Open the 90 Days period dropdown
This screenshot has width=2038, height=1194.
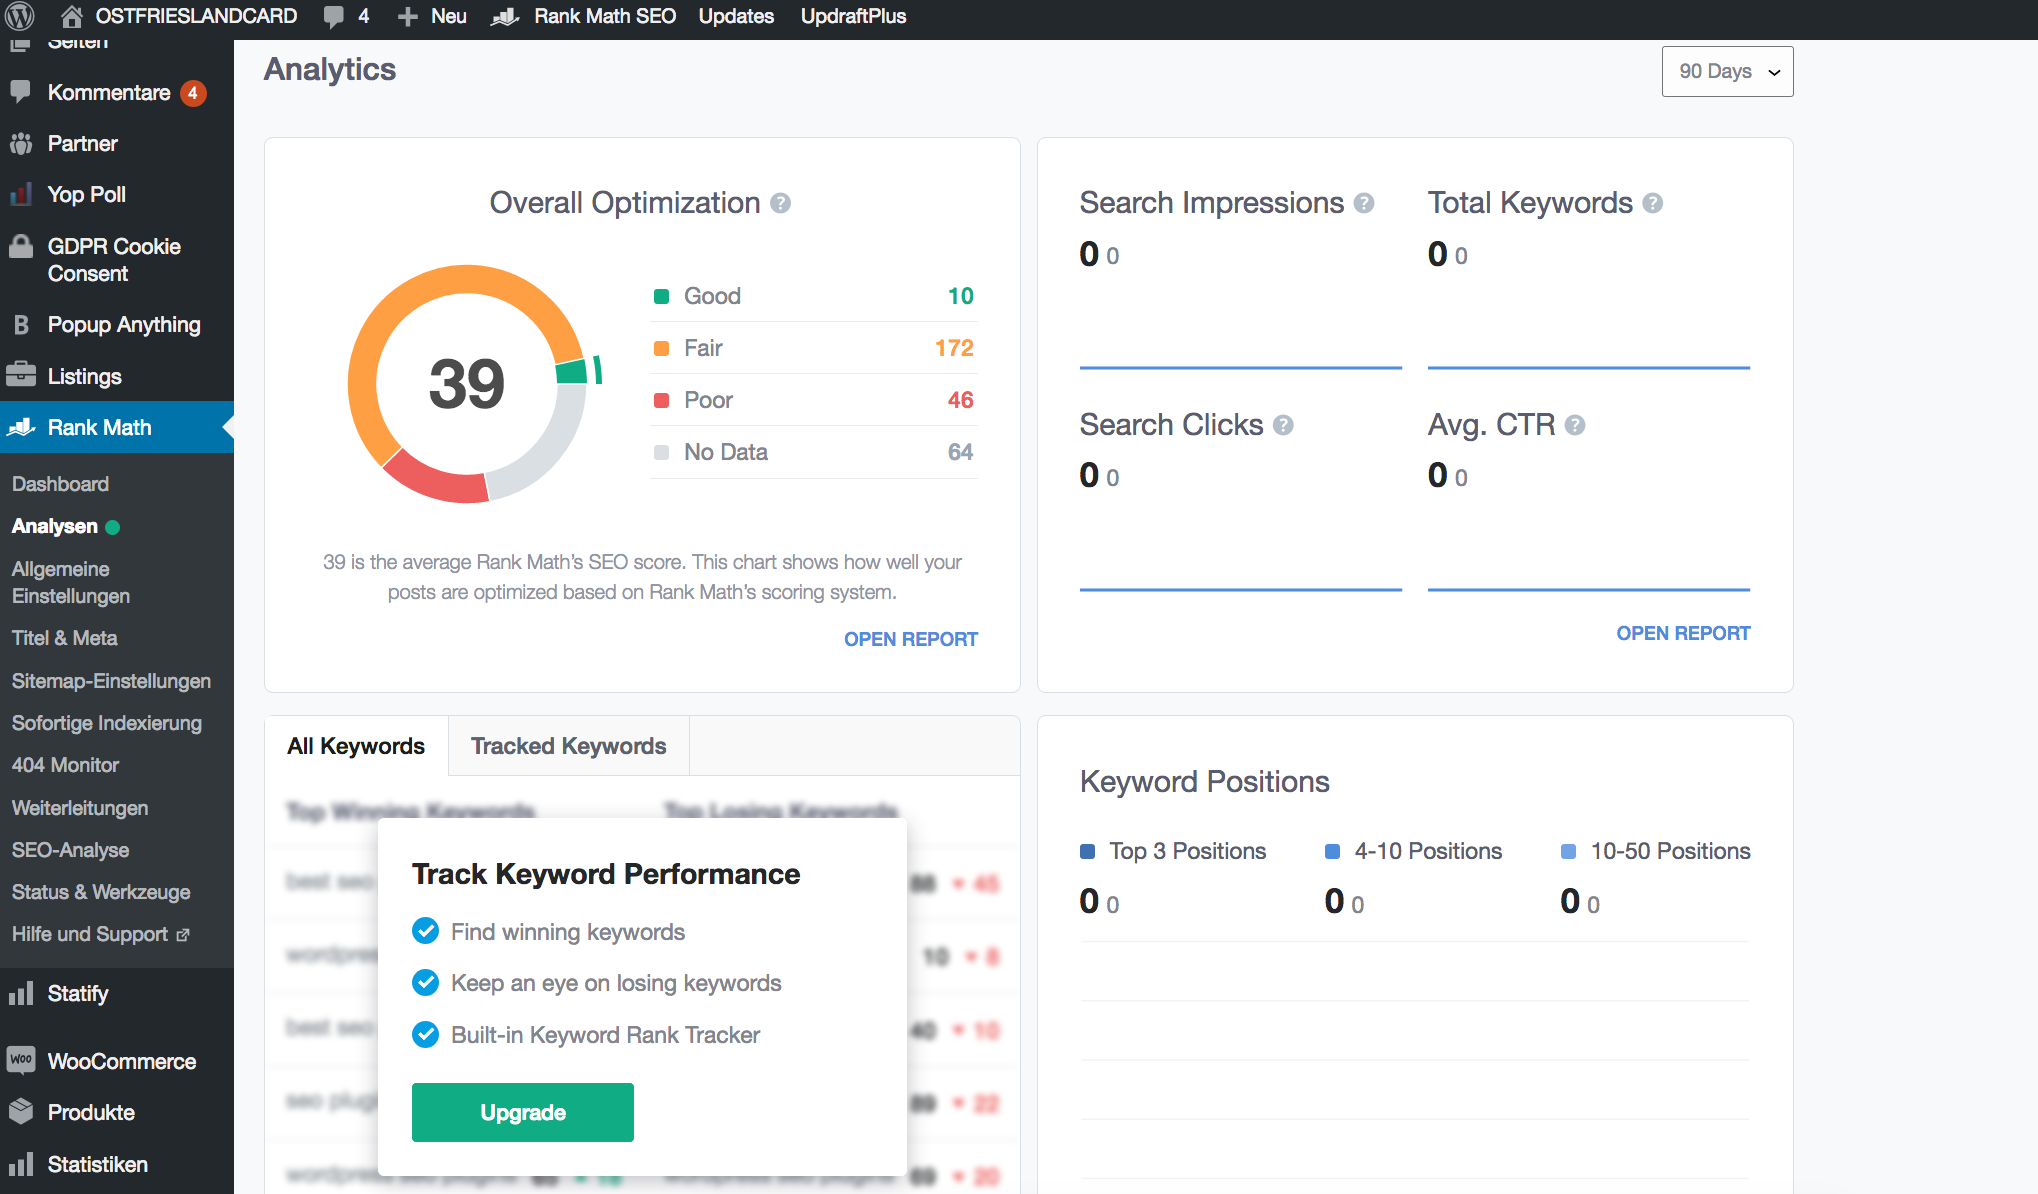(x=1727, y=71)
